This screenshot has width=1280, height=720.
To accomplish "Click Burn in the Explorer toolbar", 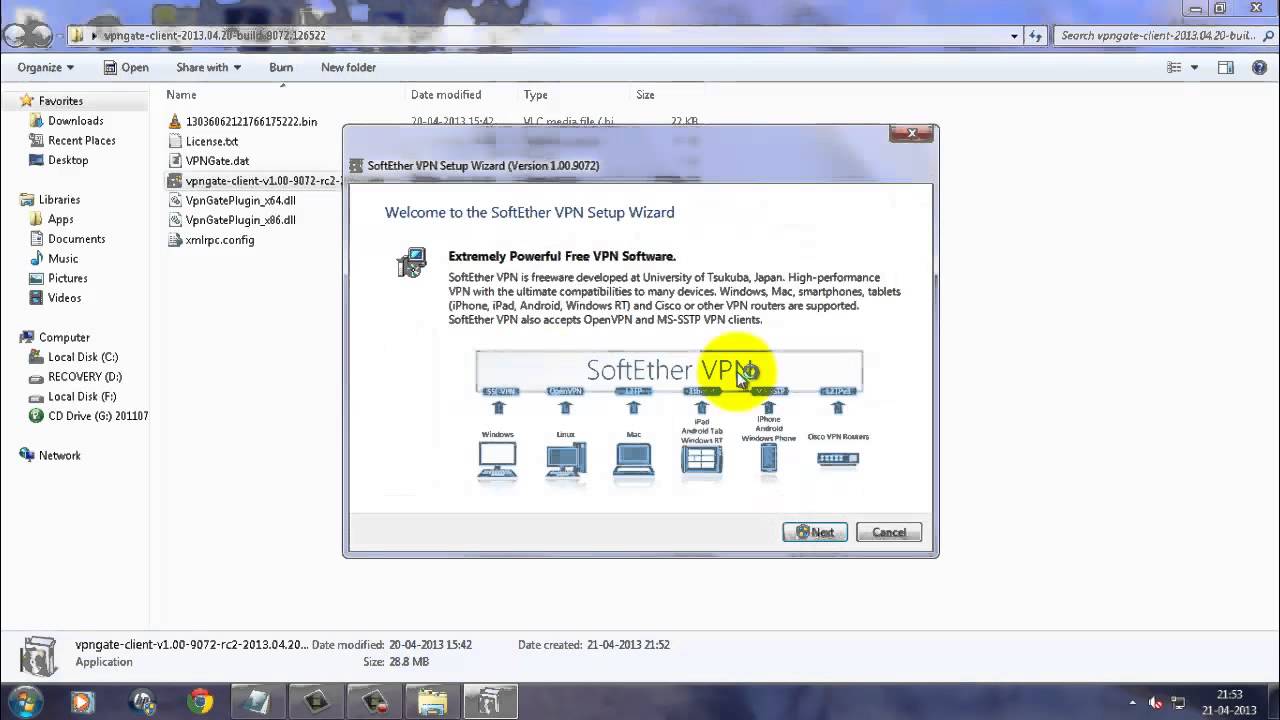I will 281,67.
